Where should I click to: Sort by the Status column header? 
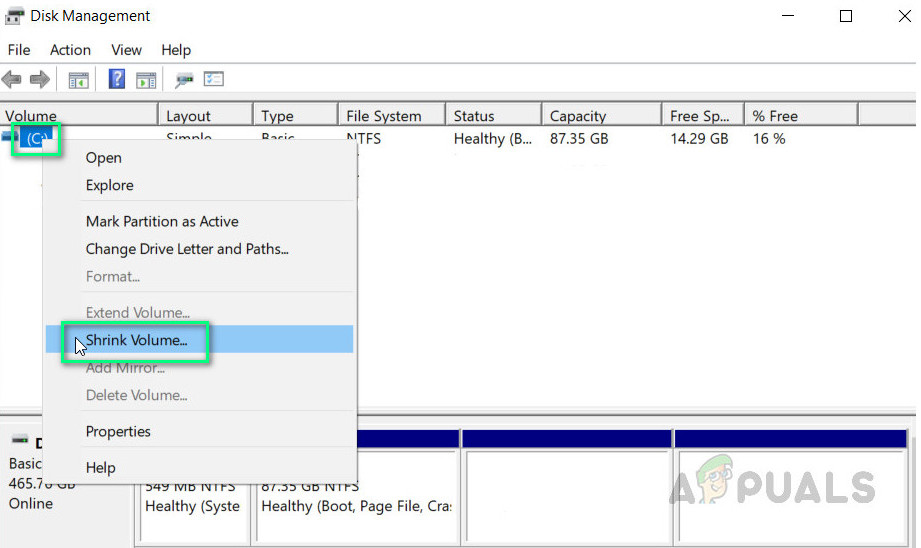[493, 116]
